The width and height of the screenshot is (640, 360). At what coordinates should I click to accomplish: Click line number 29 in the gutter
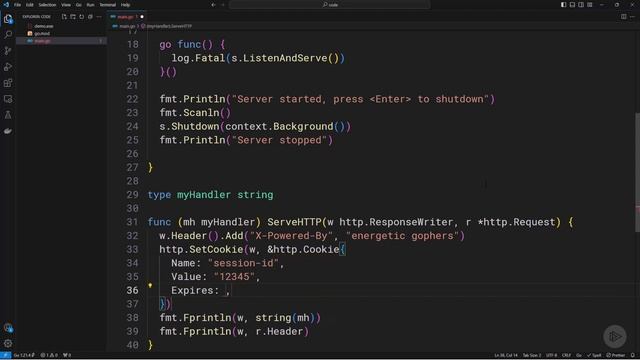click(132, 195)
